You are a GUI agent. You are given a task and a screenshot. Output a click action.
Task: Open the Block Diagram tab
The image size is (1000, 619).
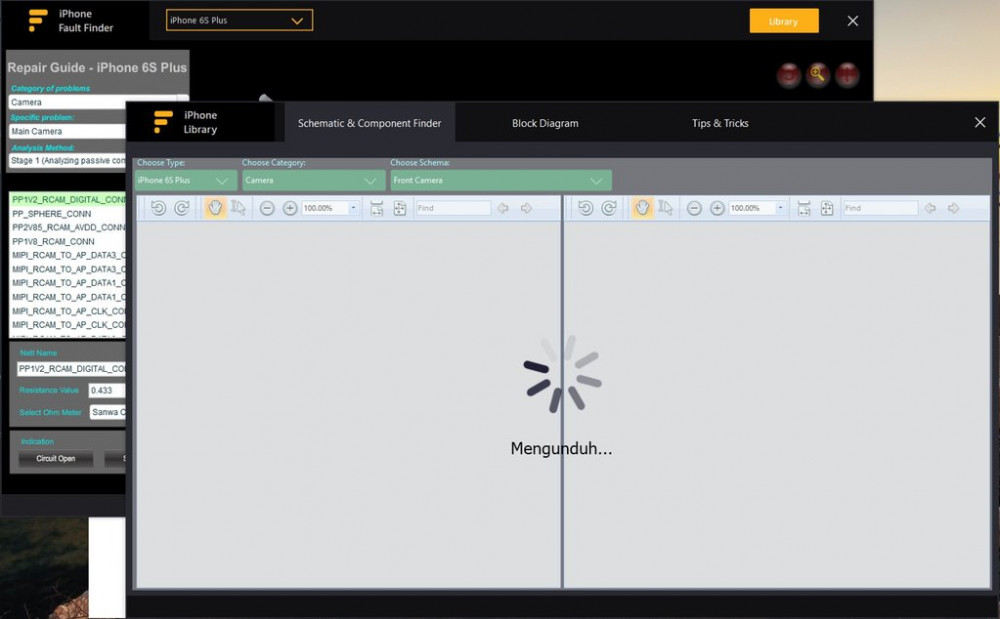[545, 123]
